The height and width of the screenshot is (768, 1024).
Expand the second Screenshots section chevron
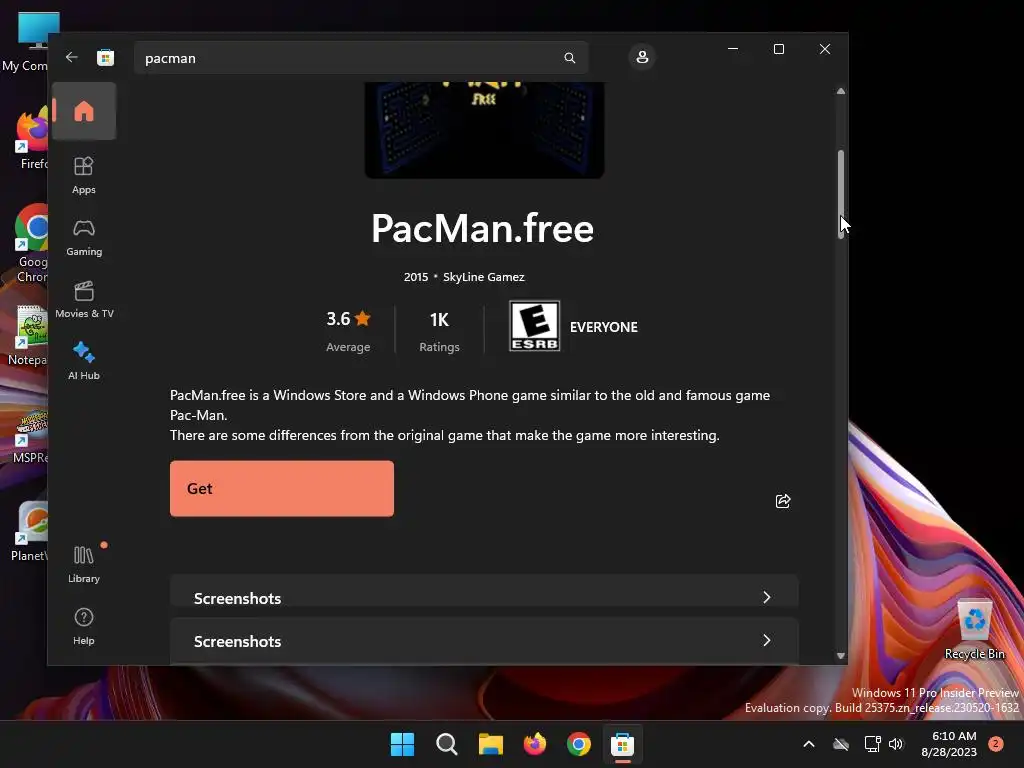tap(767, 640)
